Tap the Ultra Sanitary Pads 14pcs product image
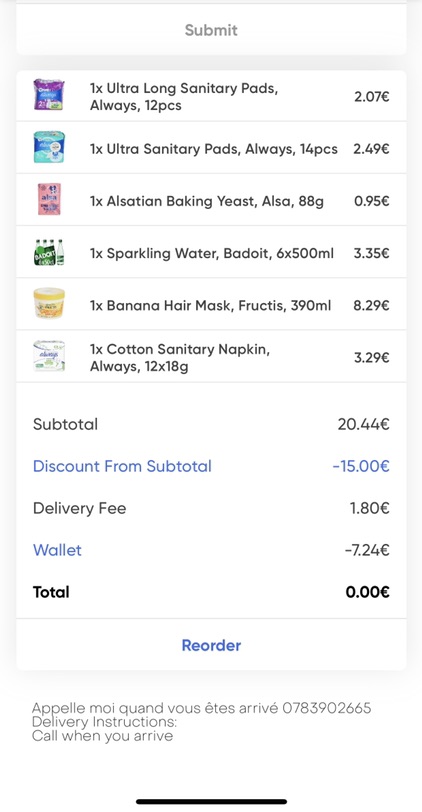This screenshot has height=812, width=422. point(49,147)
